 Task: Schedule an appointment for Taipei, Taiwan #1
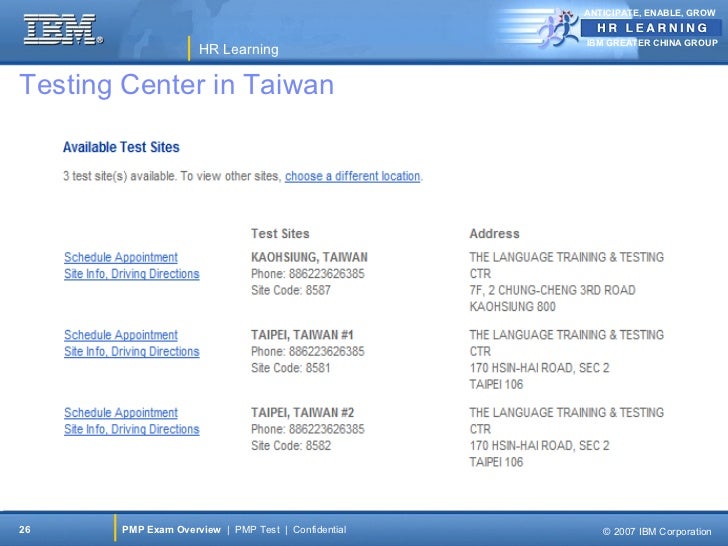121,335
